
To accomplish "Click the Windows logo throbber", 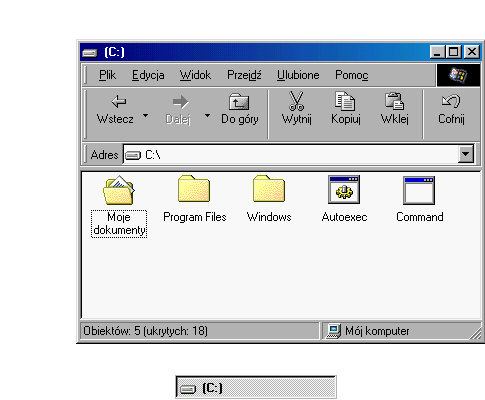I will 458,75.
